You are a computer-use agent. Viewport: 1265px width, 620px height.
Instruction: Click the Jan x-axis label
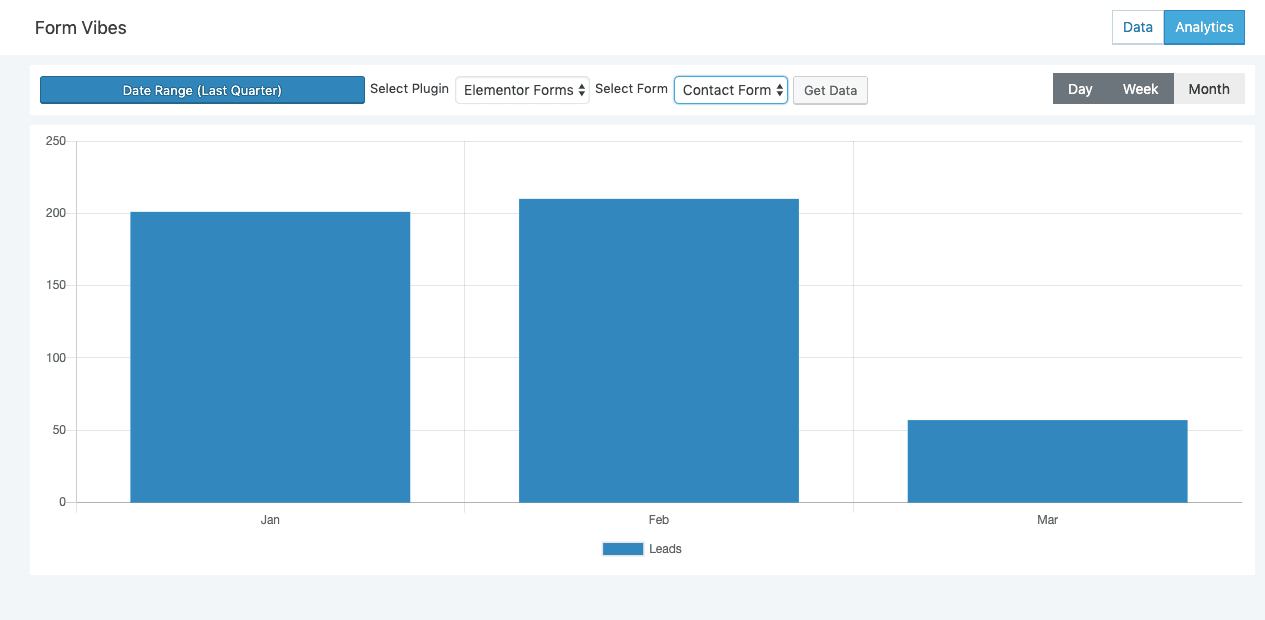(270, 520)
